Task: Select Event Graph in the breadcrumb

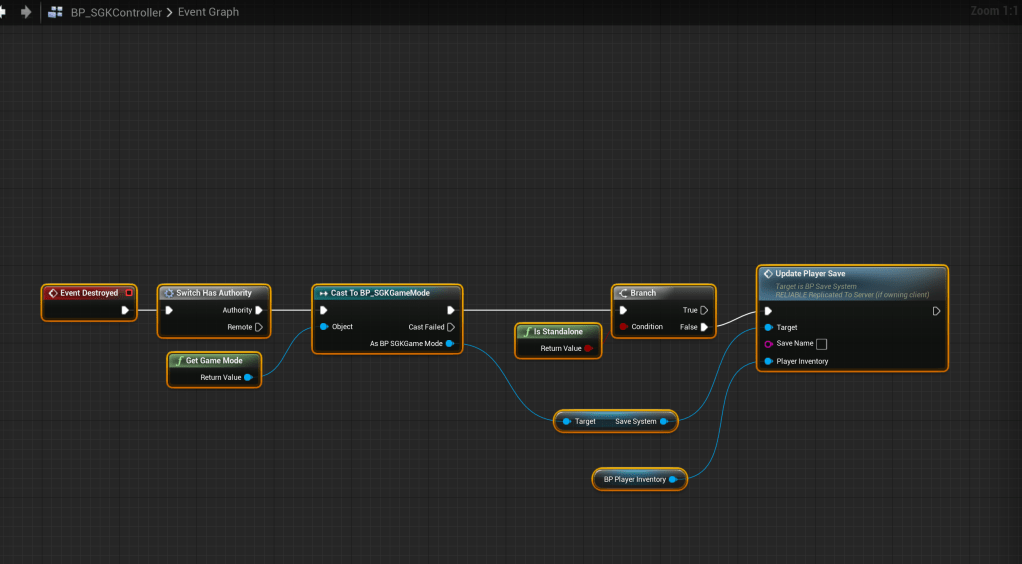Action: 208,12
